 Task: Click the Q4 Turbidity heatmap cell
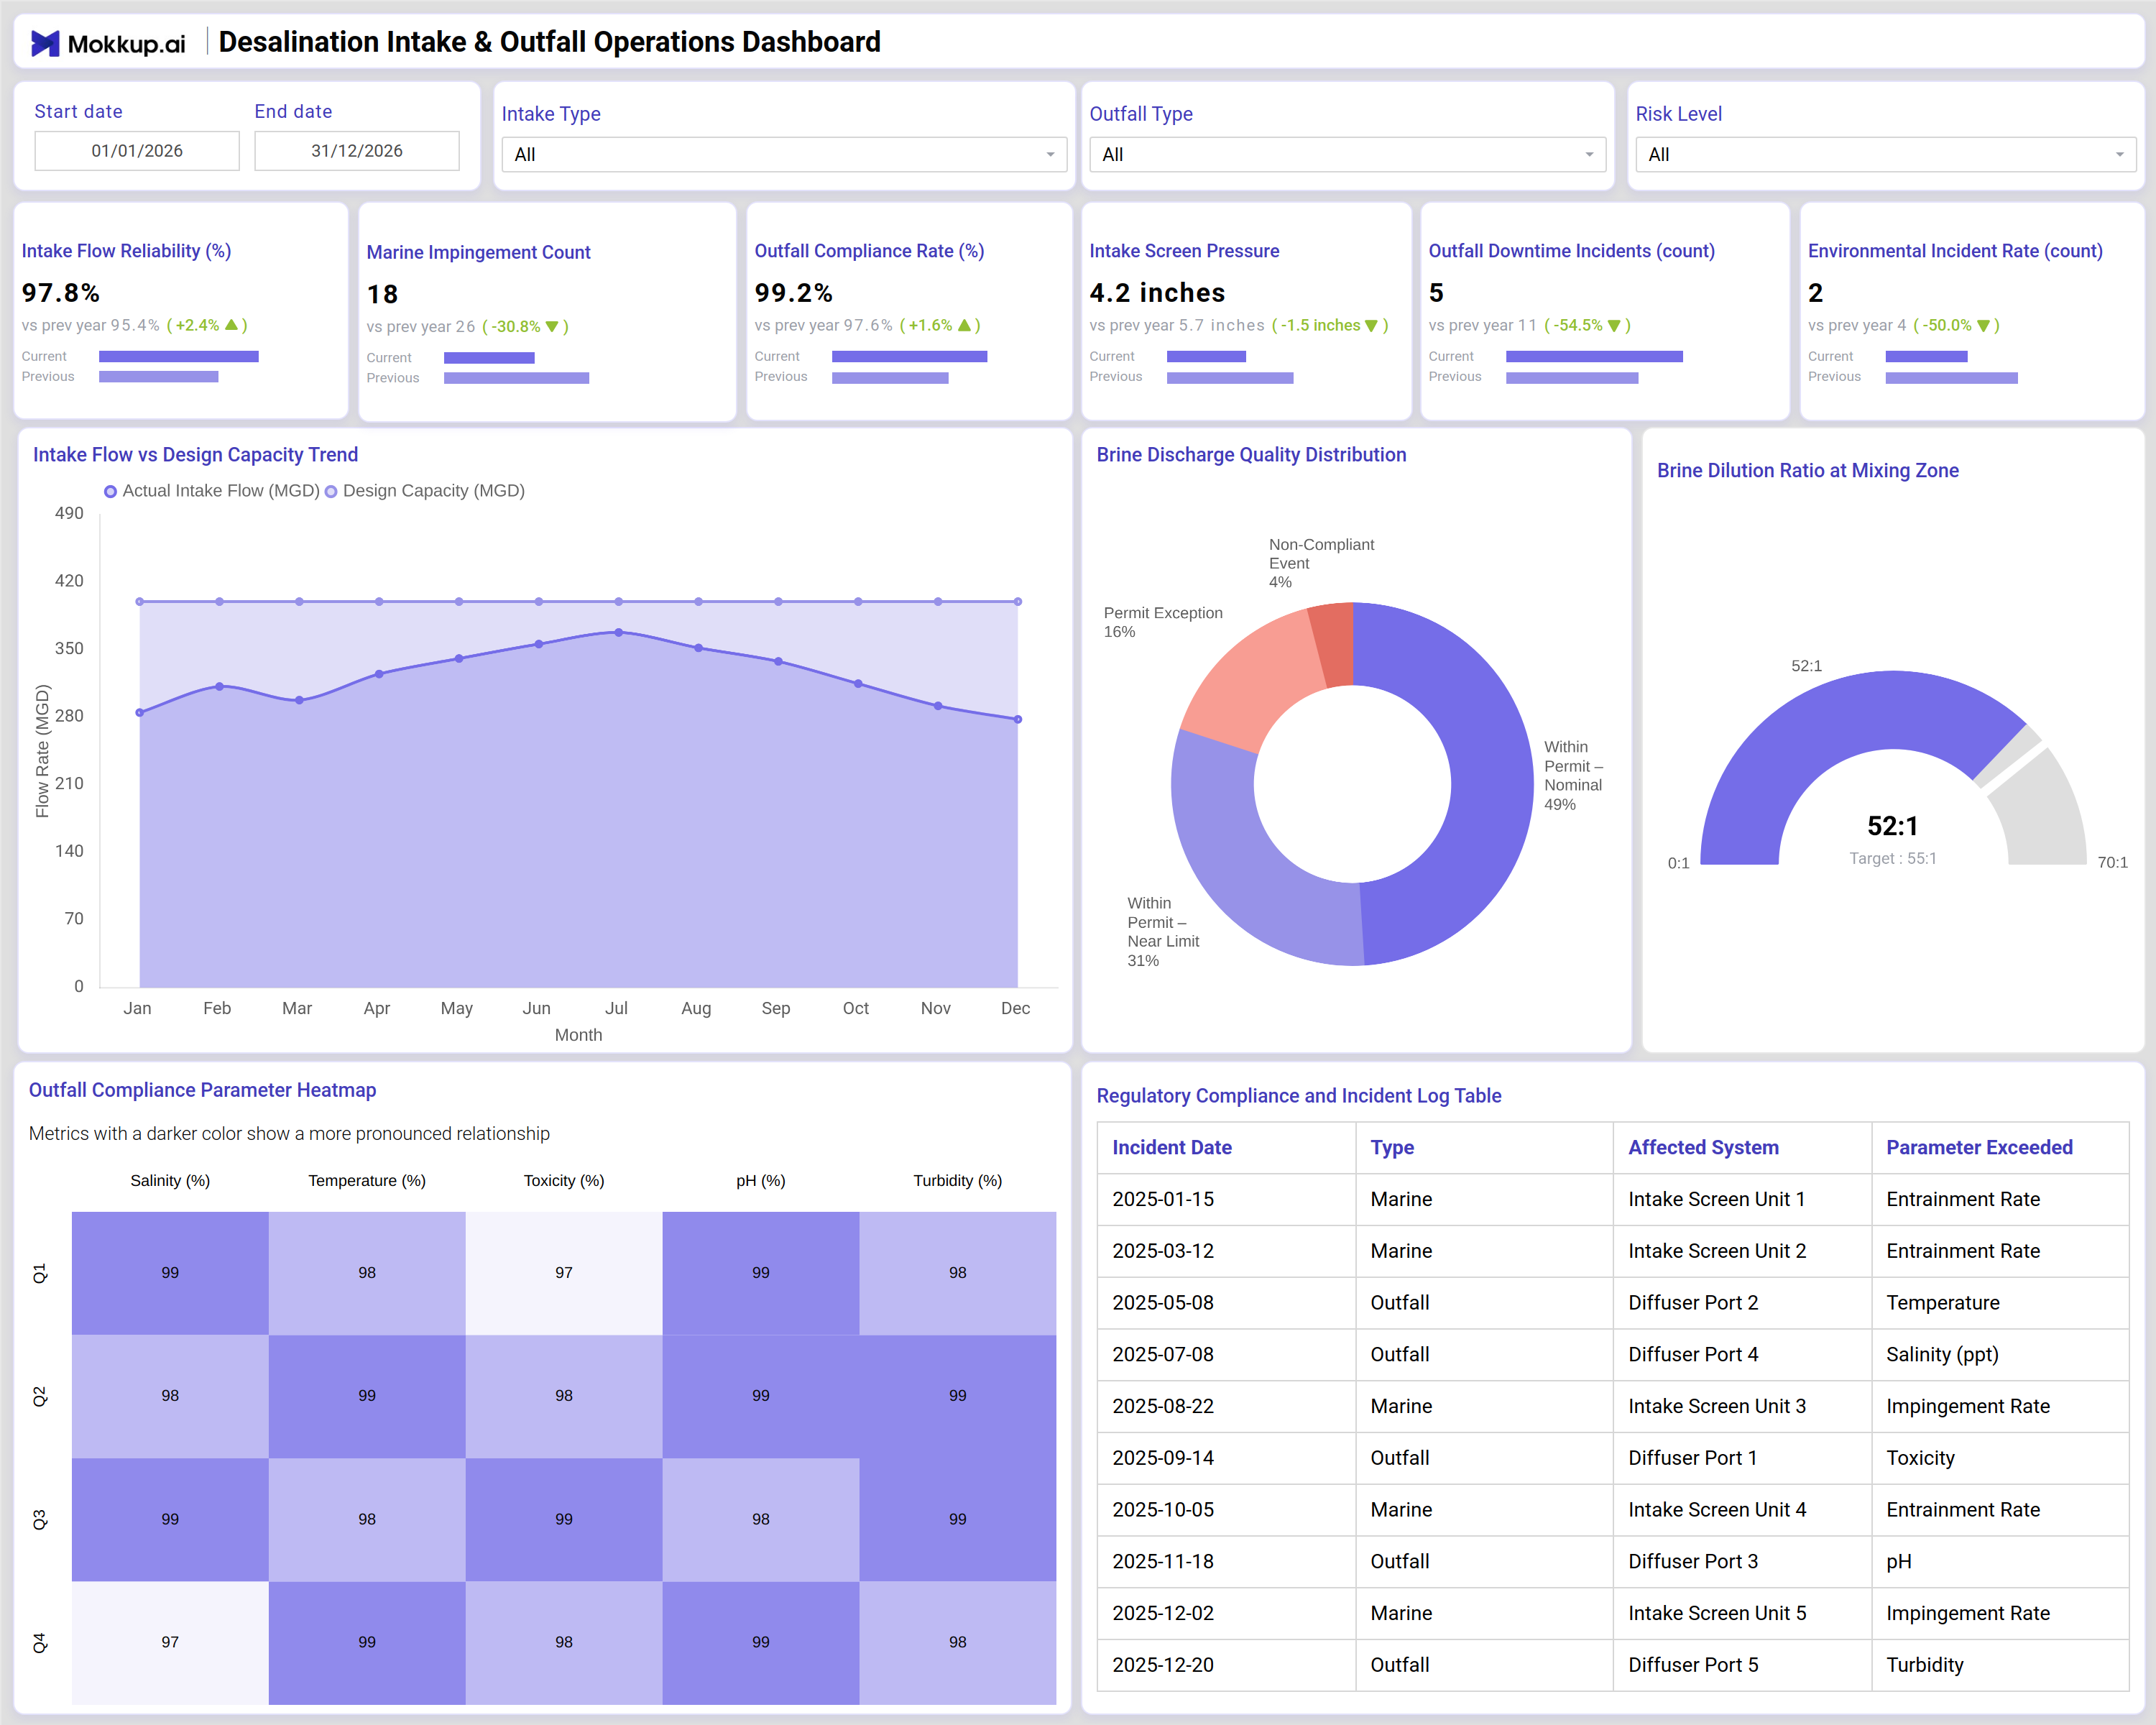958,1643
